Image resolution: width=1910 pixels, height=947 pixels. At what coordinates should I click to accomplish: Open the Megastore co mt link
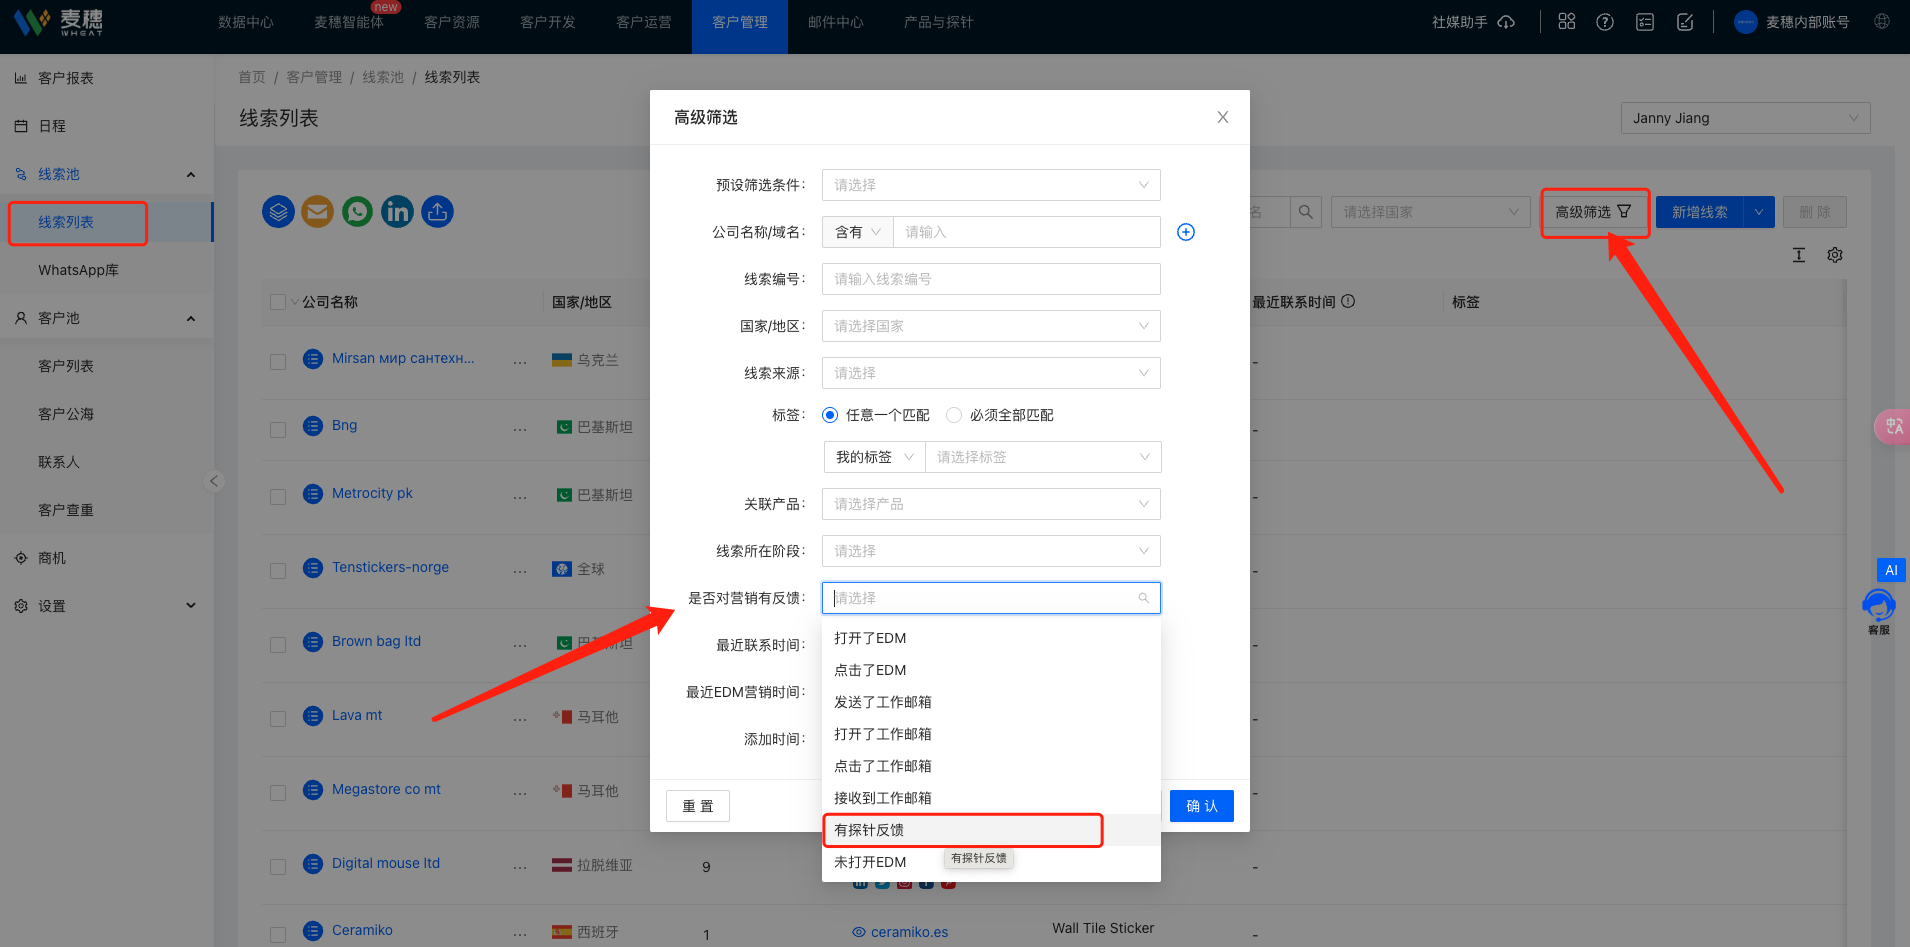[386, 789]
